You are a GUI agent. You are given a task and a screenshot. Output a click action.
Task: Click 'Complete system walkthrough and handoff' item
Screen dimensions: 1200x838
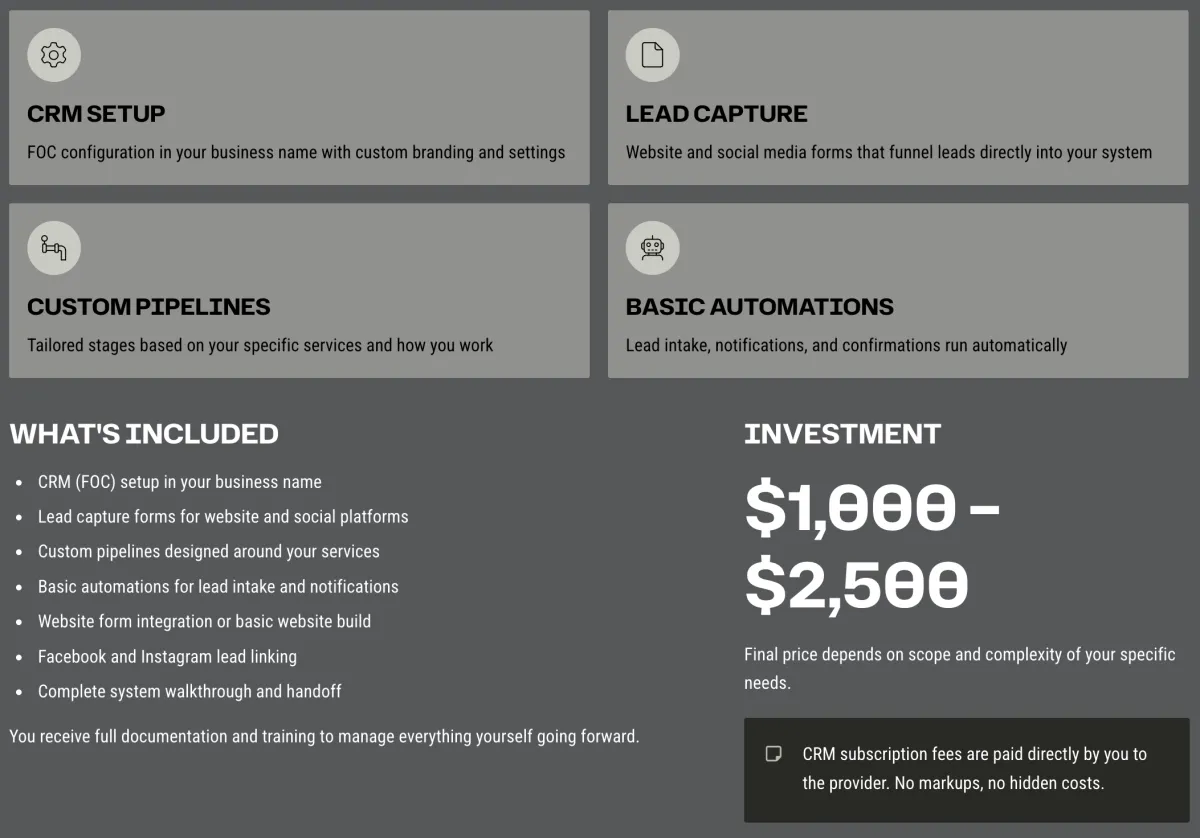coord(190,691)
